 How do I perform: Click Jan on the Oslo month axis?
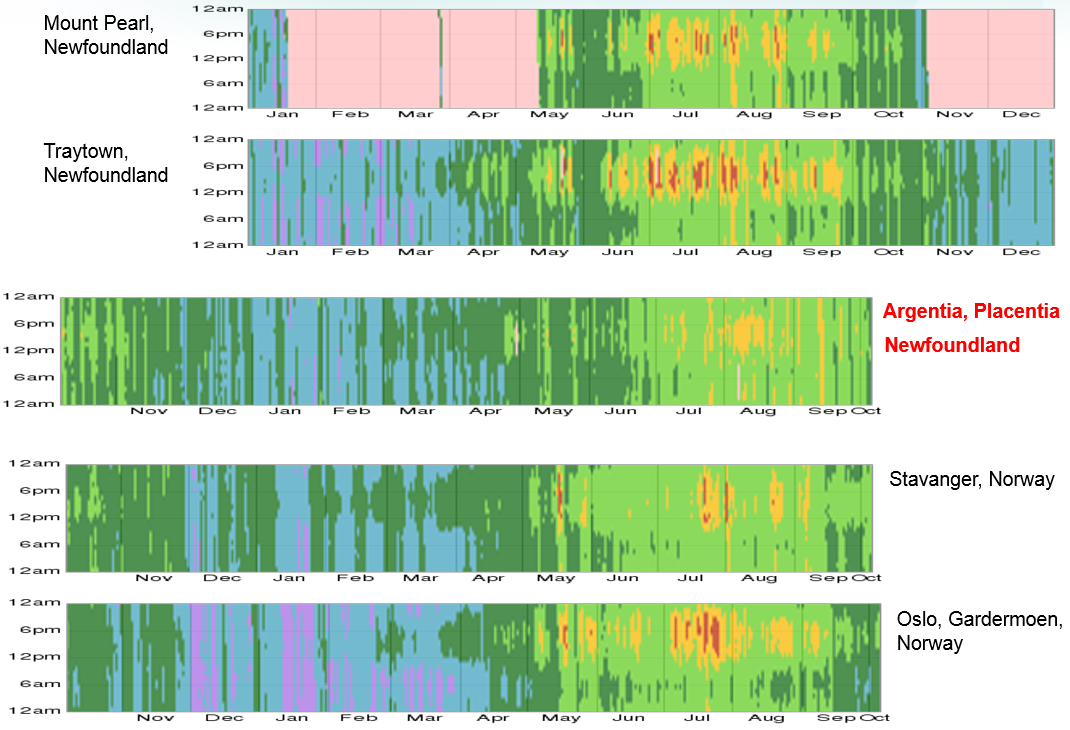click(291, 718)
